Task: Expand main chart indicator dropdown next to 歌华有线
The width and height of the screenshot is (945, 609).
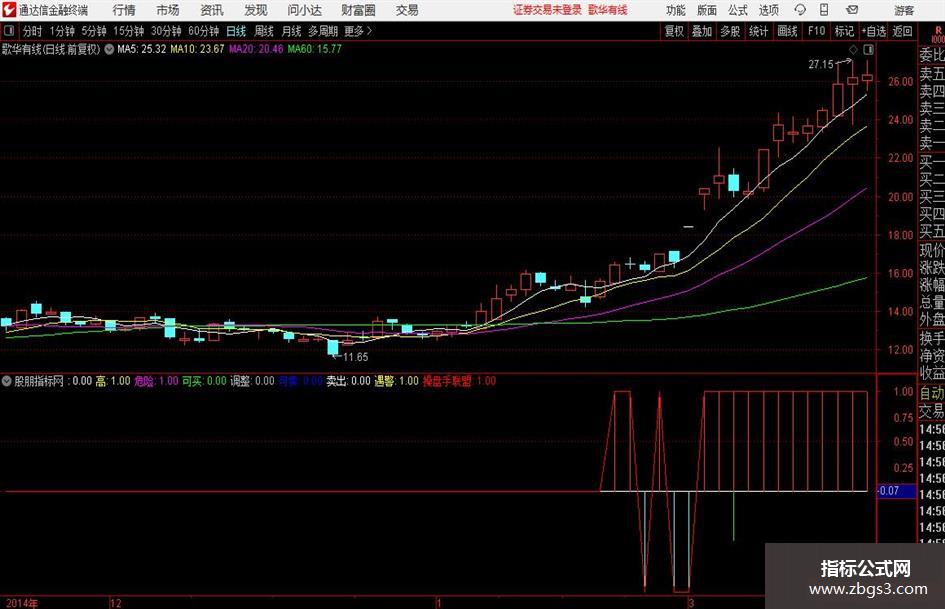Action: [x=109, y=49]
